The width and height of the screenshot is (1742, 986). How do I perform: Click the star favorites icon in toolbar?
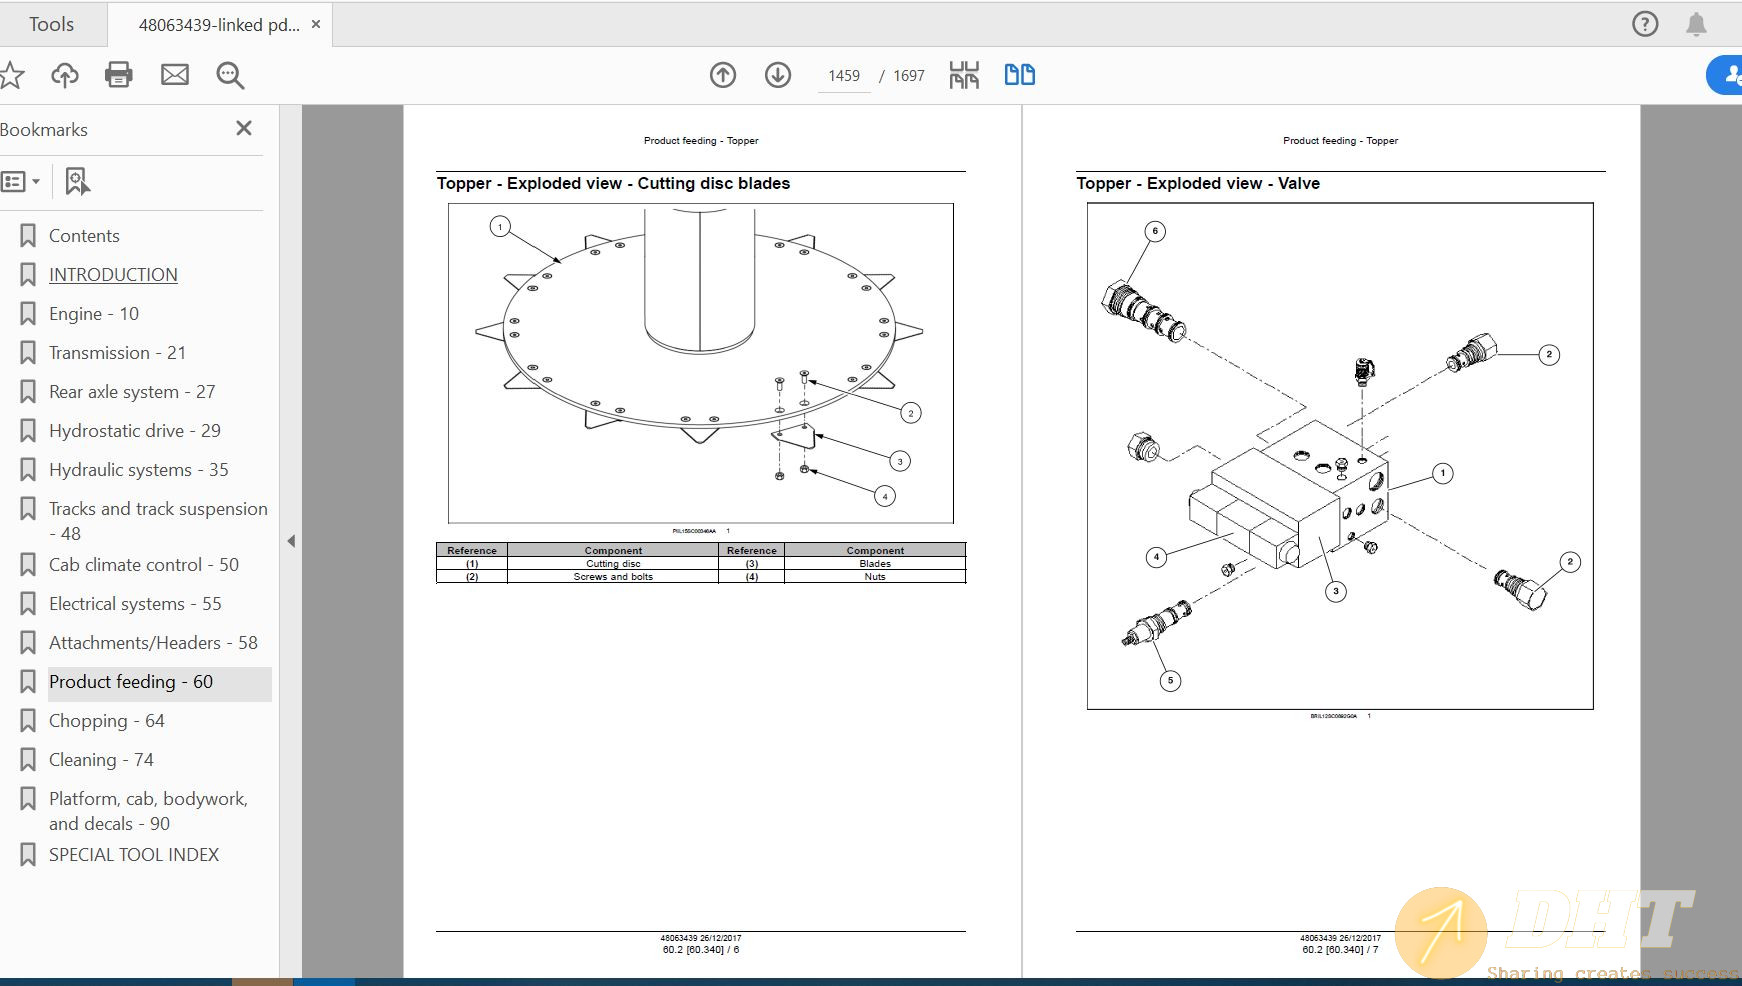click(13, 74)
